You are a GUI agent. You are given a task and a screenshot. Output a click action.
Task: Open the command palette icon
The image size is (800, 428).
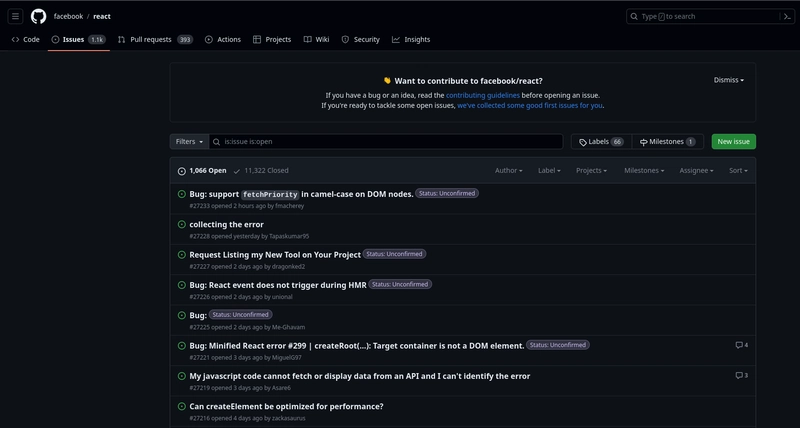787,16
